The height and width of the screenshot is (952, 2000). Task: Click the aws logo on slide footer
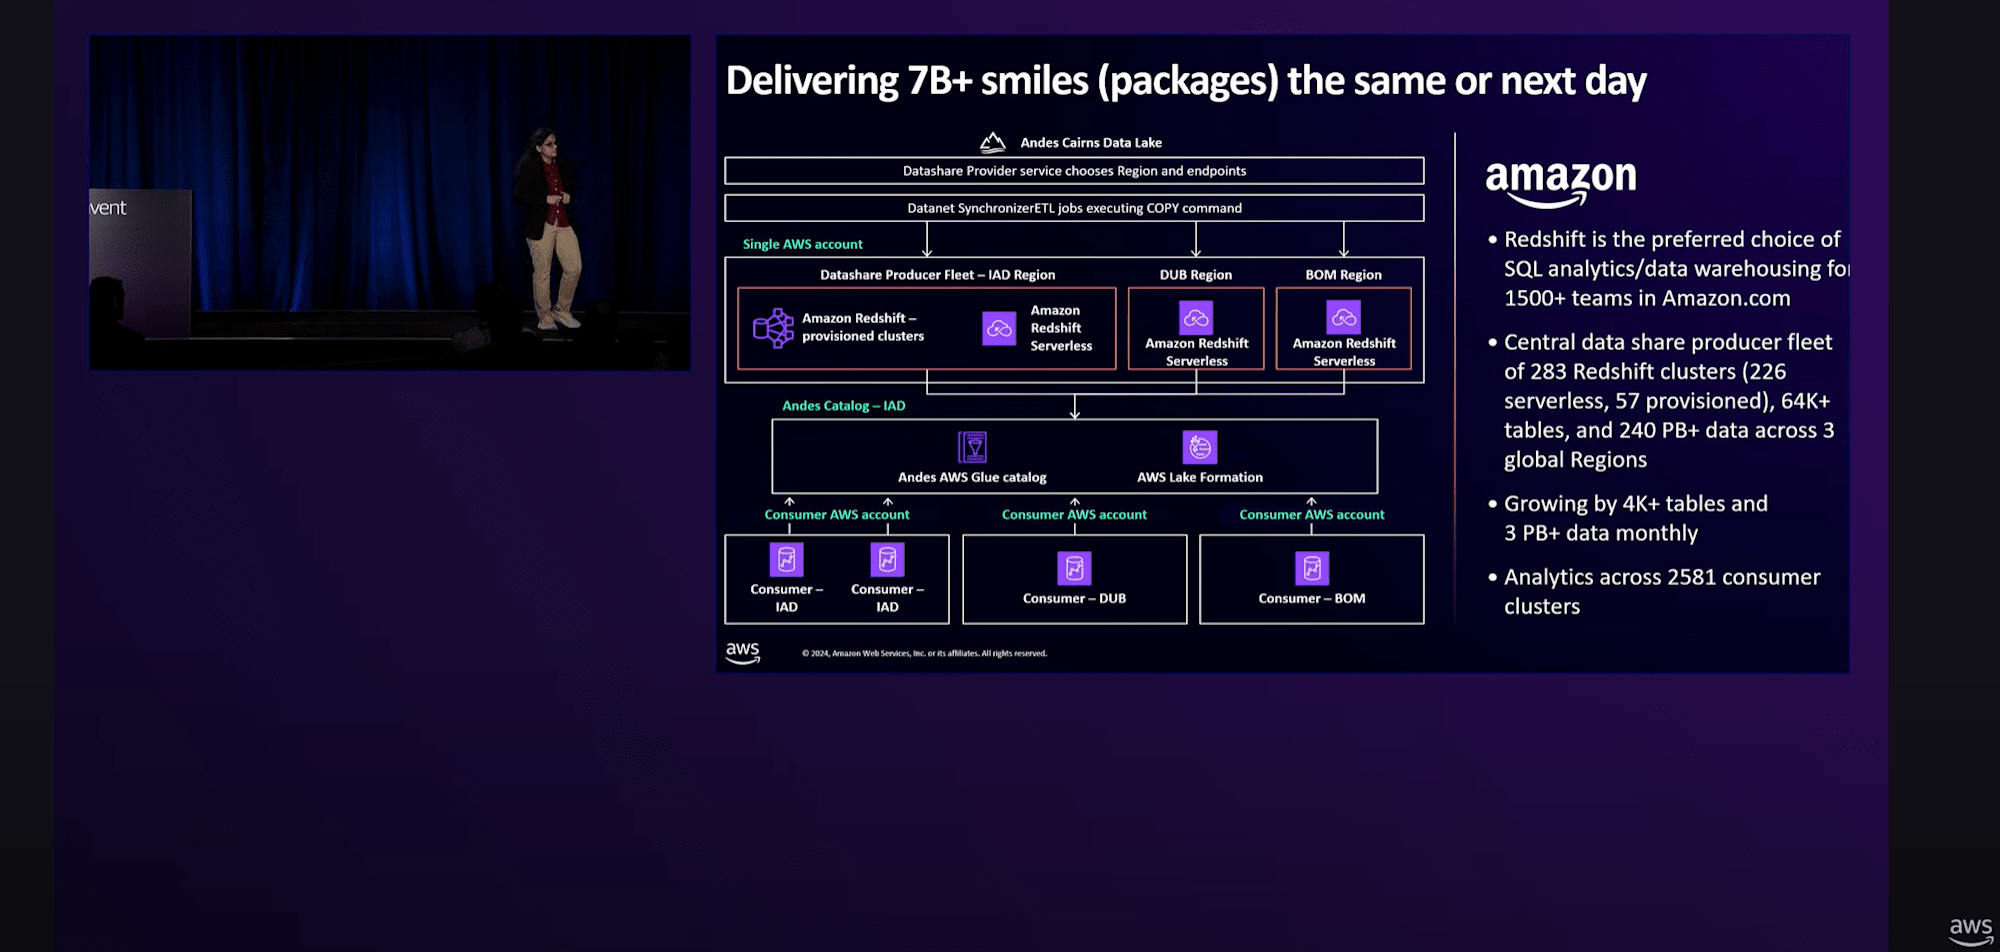click(742, 653)
